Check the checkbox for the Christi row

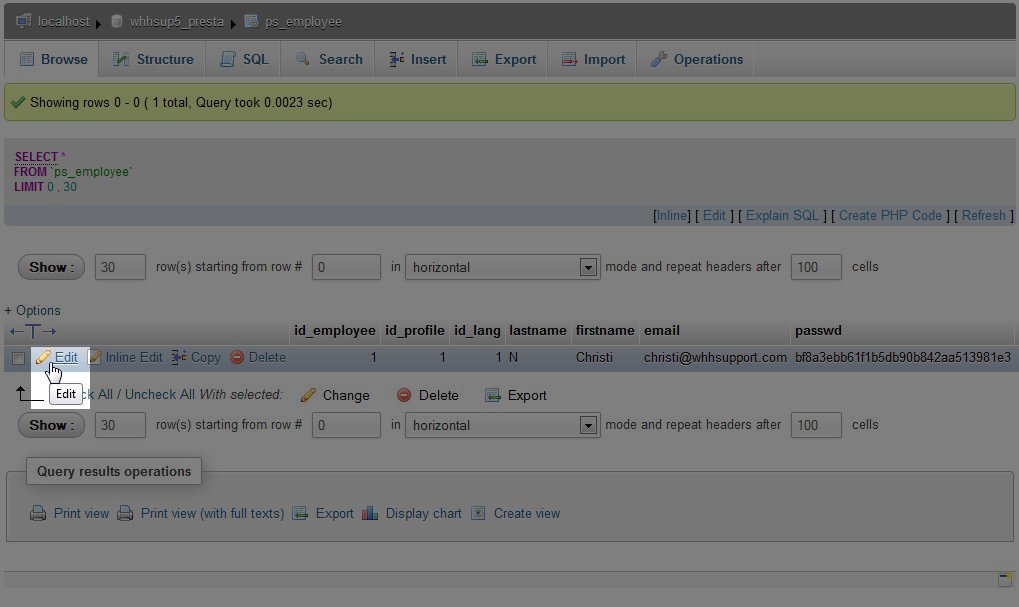(18, 358)
